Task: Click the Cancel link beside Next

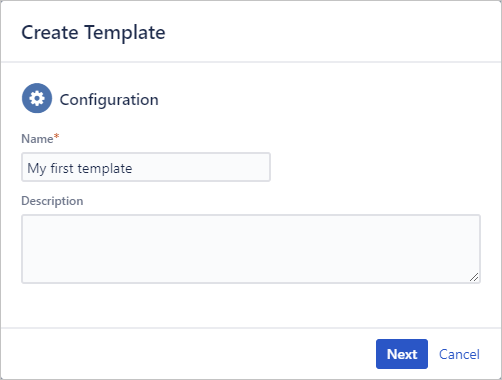Action: pyautogui.click(x=459, y=354)
